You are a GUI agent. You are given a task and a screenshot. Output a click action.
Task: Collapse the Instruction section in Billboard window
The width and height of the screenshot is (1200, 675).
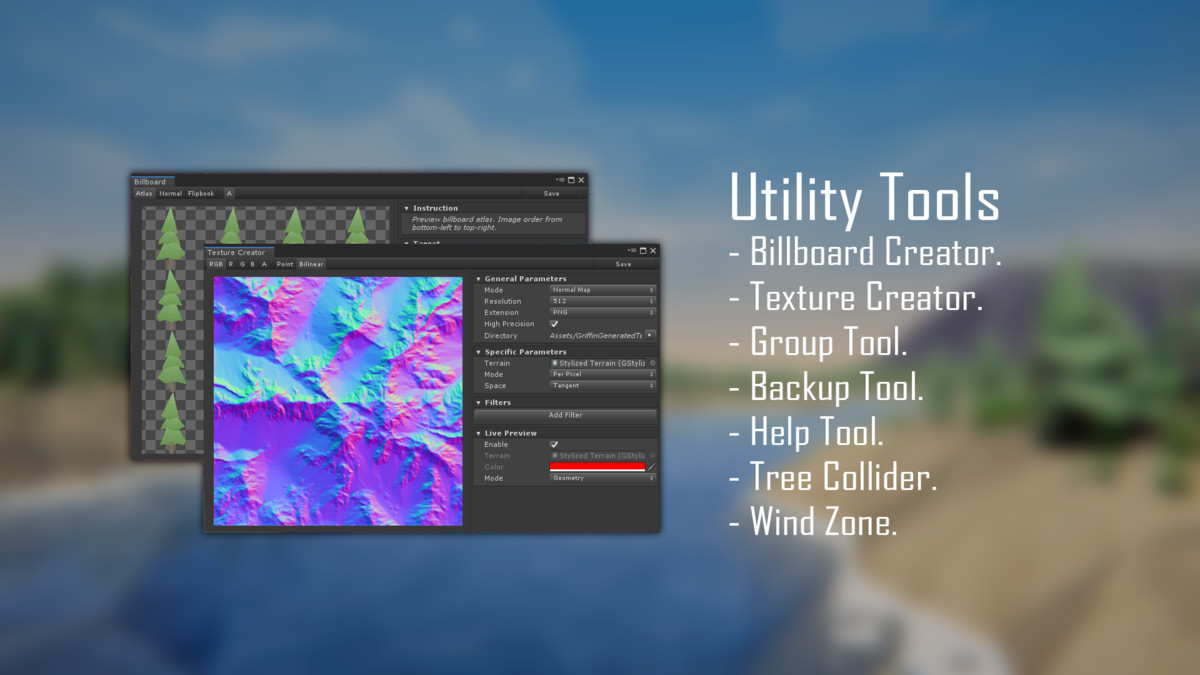pyautogui.click(x=407, y=208)
